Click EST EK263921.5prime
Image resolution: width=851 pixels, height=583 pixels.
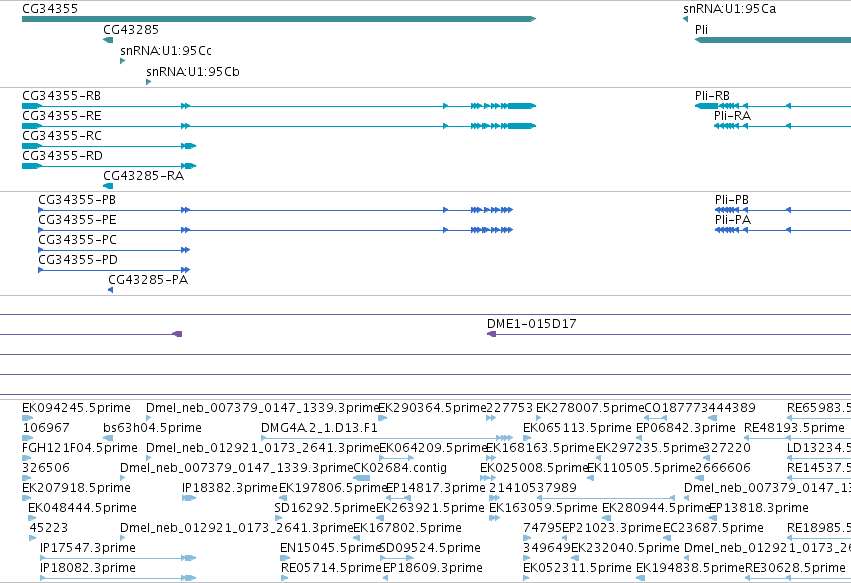point(430,508)
